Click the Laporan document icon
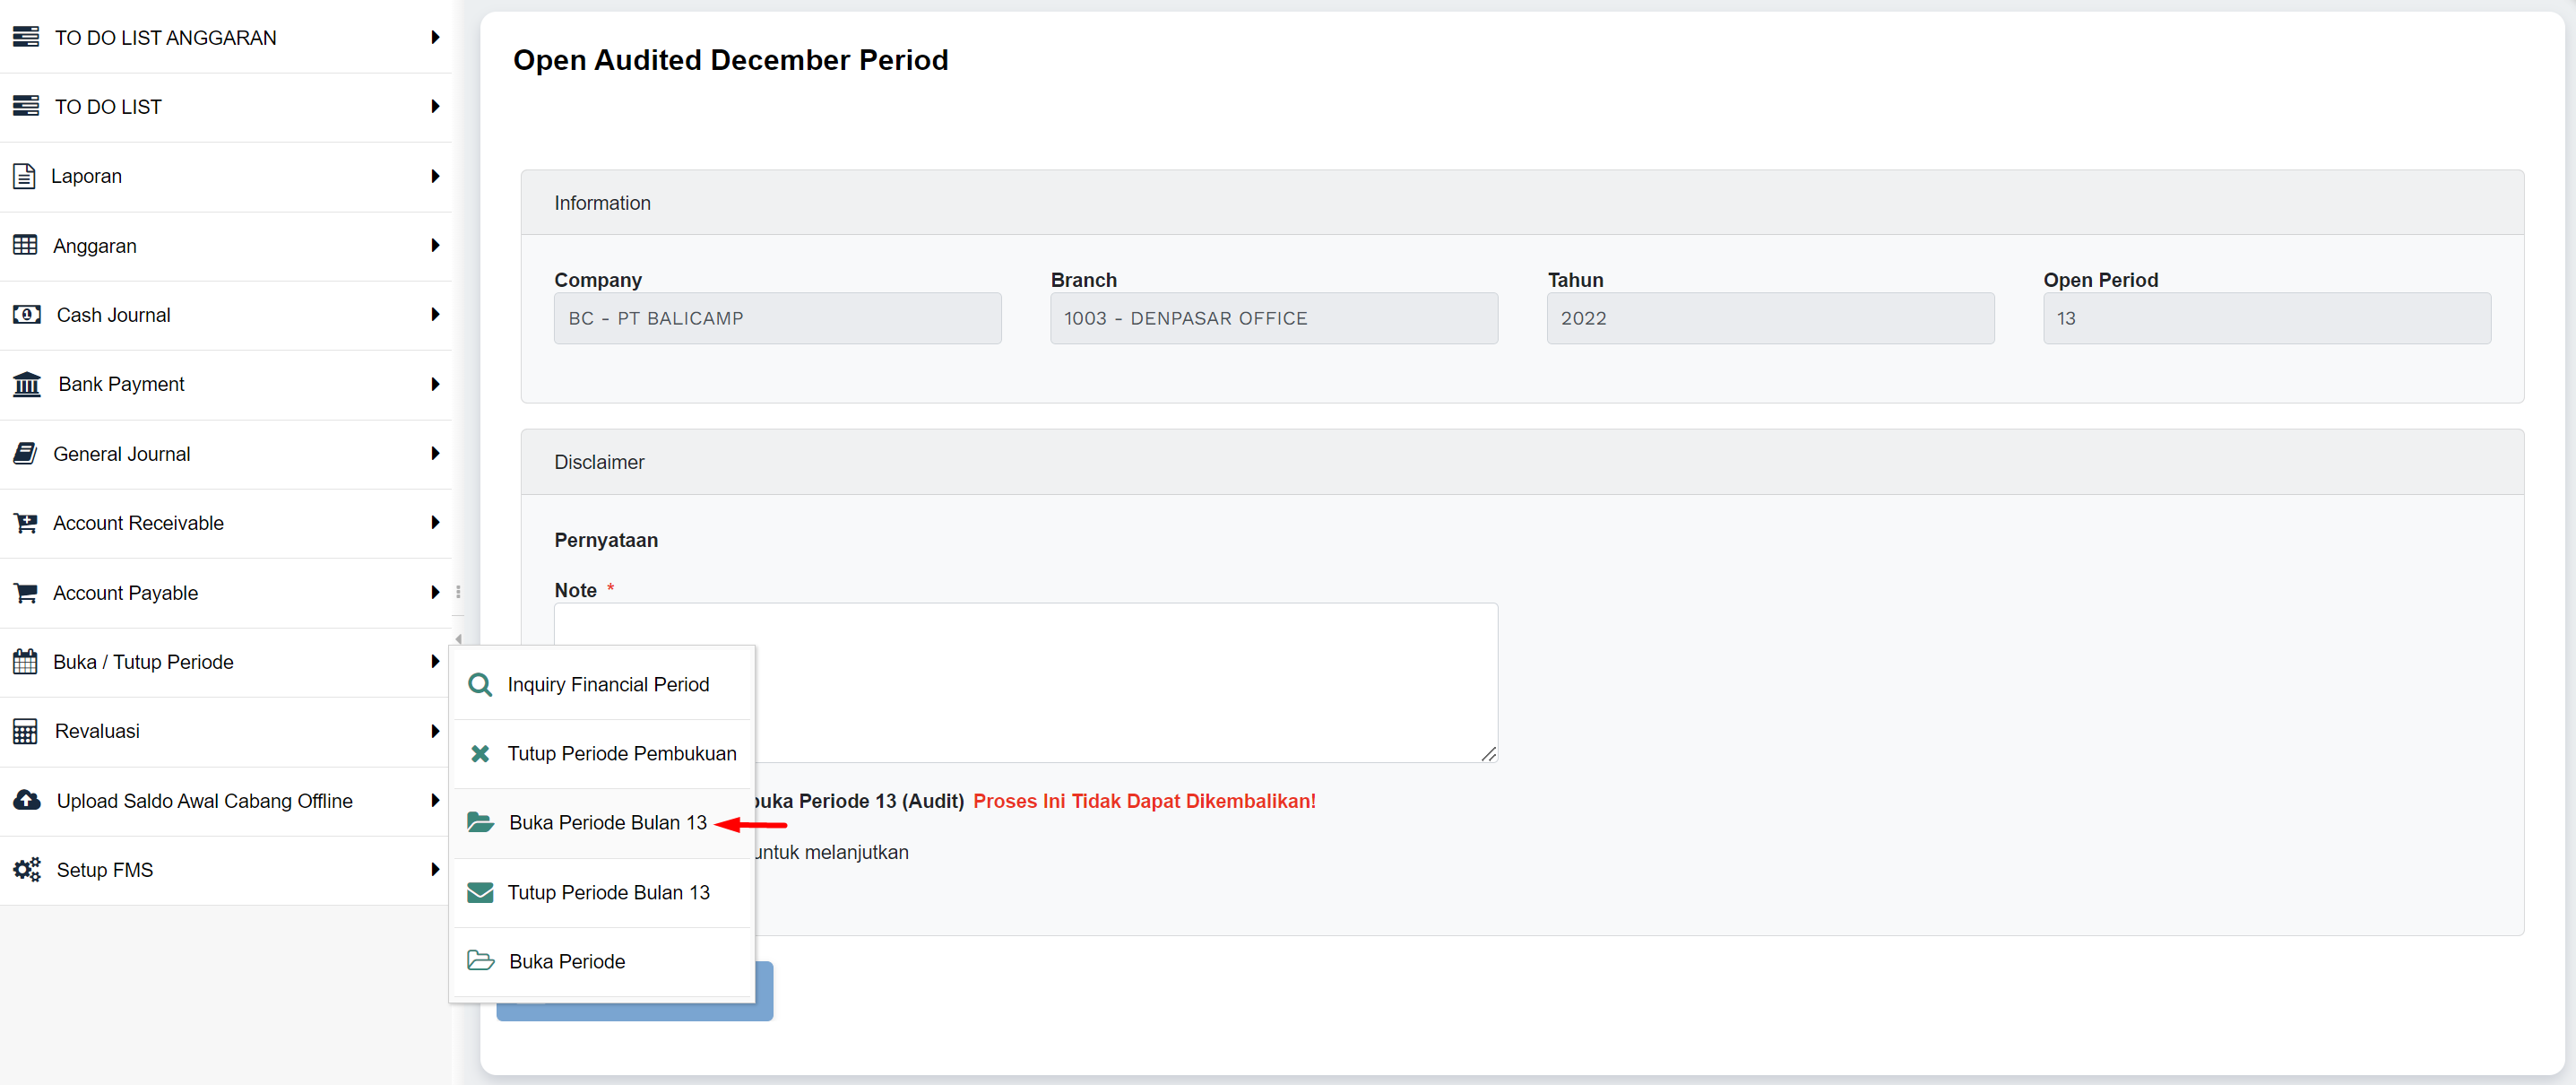Image resolution: width=2576 pixels, height=1085 pixels. click(x=25, y=176)
